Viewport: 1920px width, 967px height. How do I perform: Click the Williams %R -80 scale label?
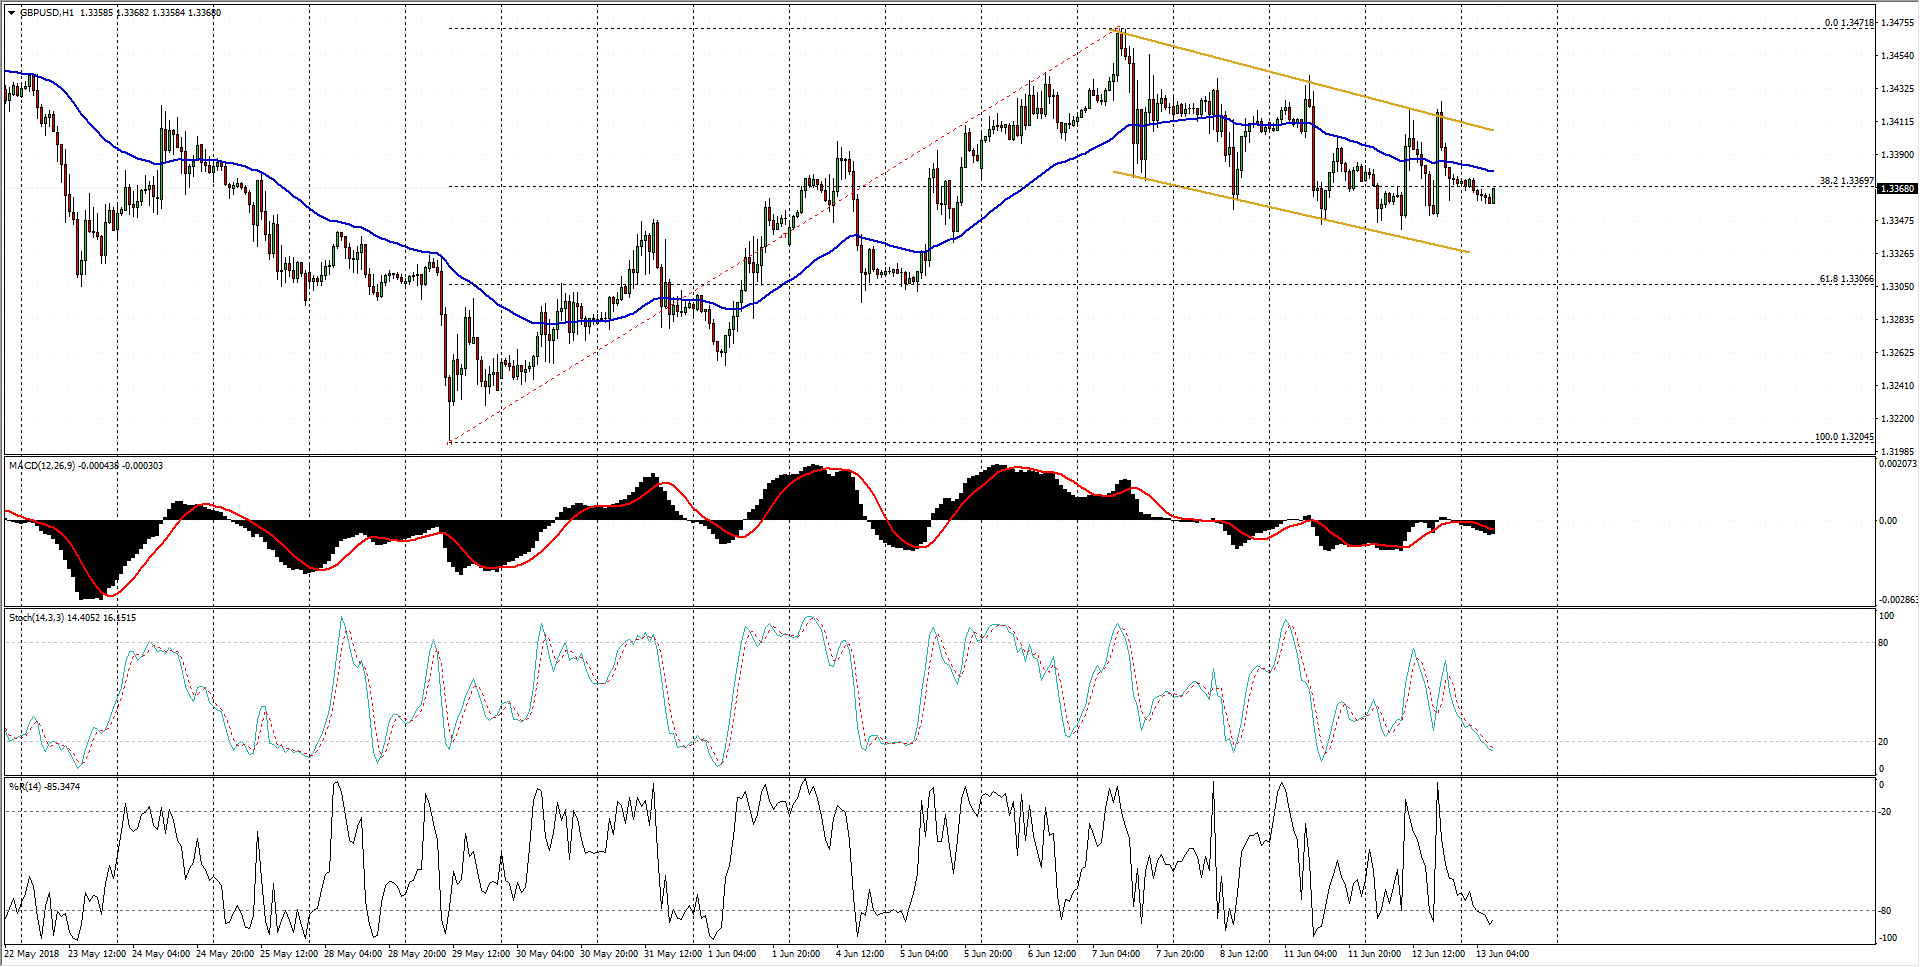pyautogui.click(x=1886, y=911)
